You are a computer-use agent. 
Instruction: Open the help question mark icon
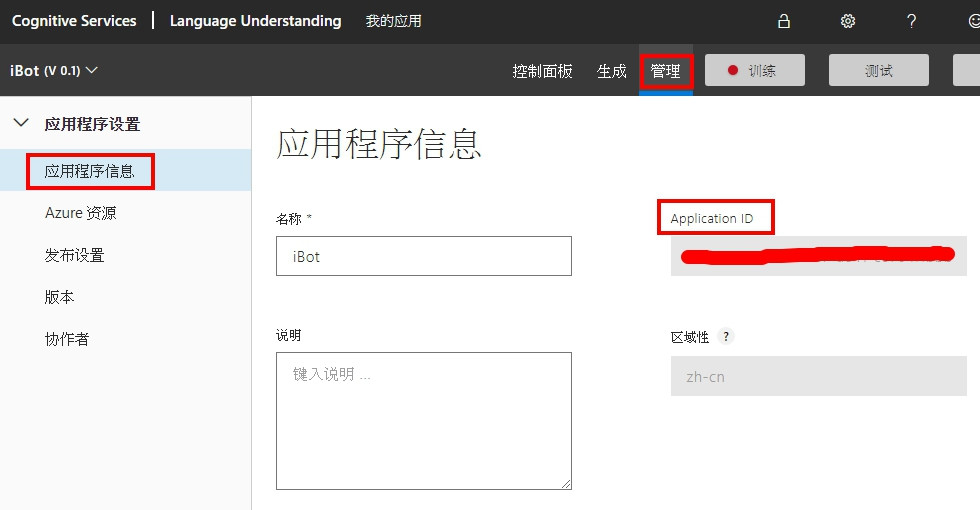911,21
